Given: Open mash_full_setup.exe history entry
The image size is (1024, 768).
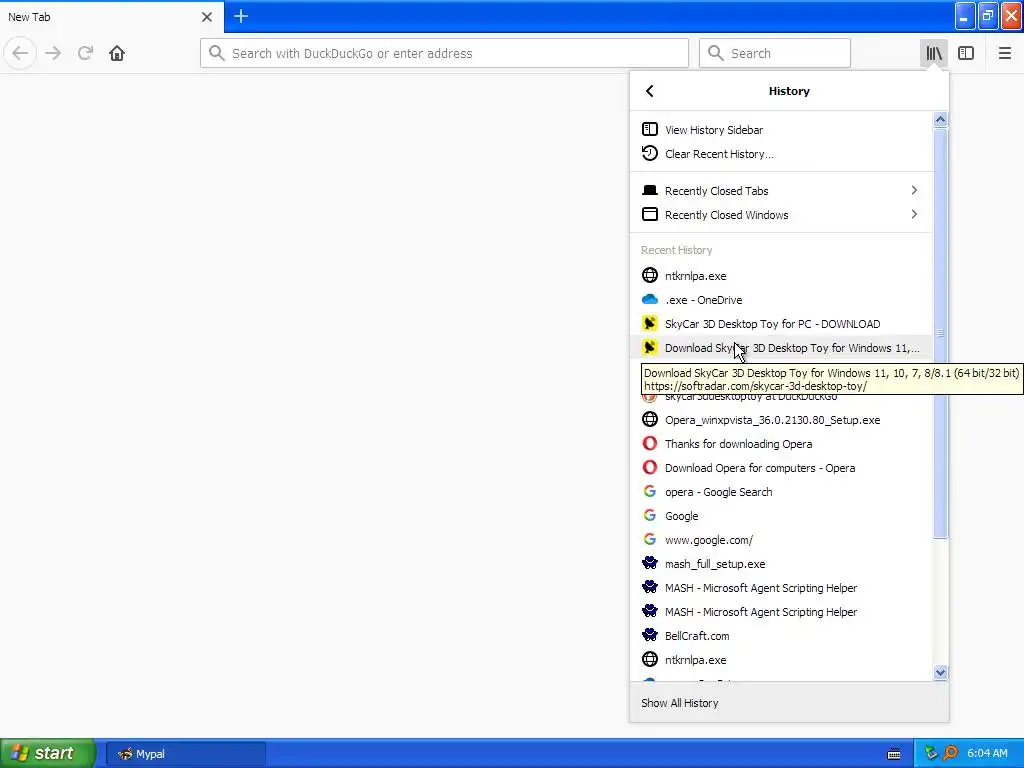Looking at the screenshot, I should 781,564.
